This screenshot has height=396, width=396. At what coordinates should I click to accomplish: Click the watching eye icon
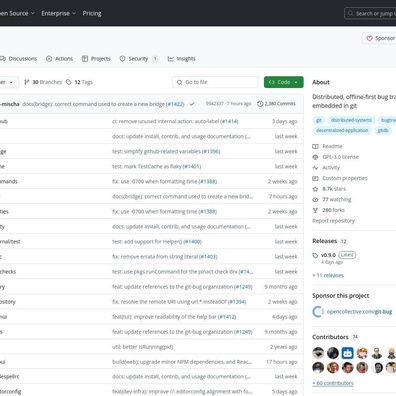click(x=315, y=200)
